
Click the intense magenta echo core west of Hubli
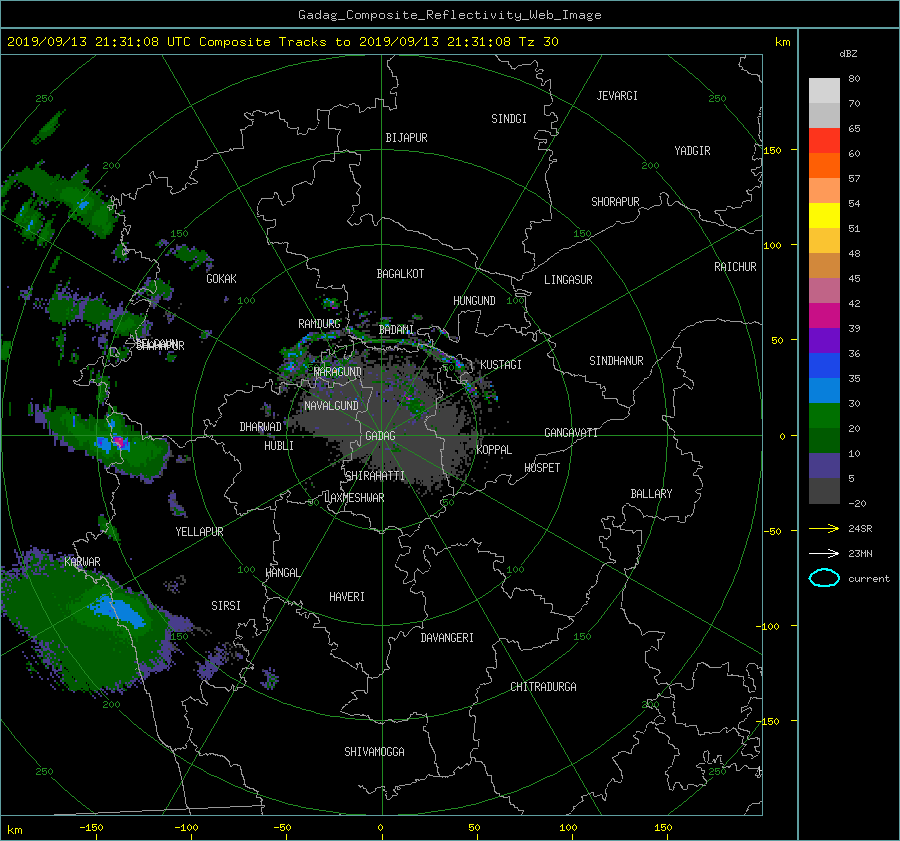click(118, 442)
